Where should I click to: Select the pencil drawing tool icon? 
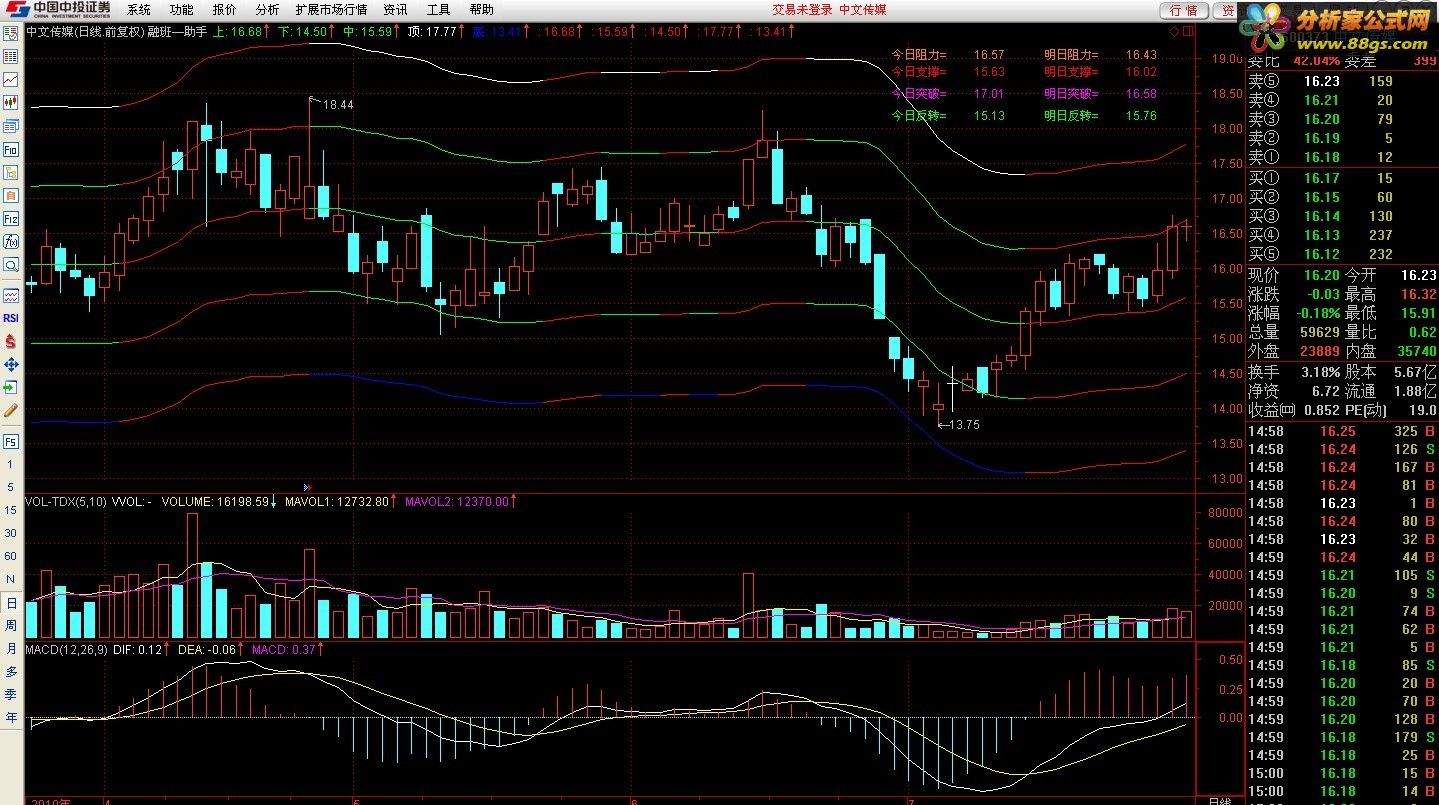(11, 410)
